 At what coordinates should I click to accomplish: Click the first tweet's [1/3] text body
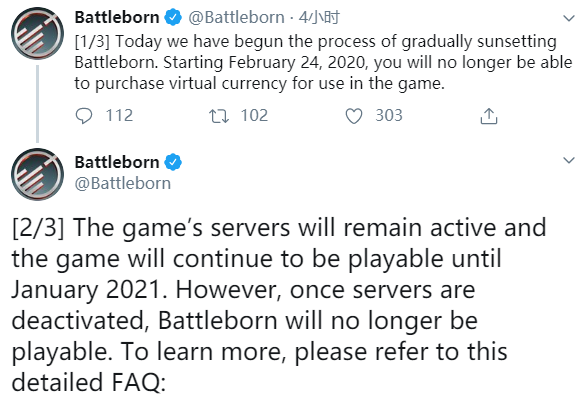323,63
